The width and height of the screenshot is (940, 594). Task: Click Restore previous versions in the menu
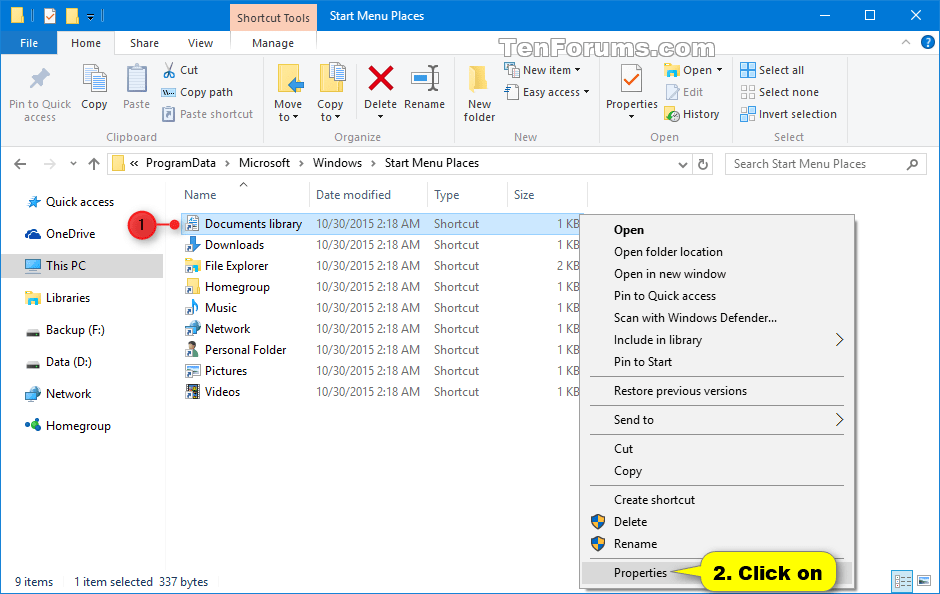[x=683, y=390]
